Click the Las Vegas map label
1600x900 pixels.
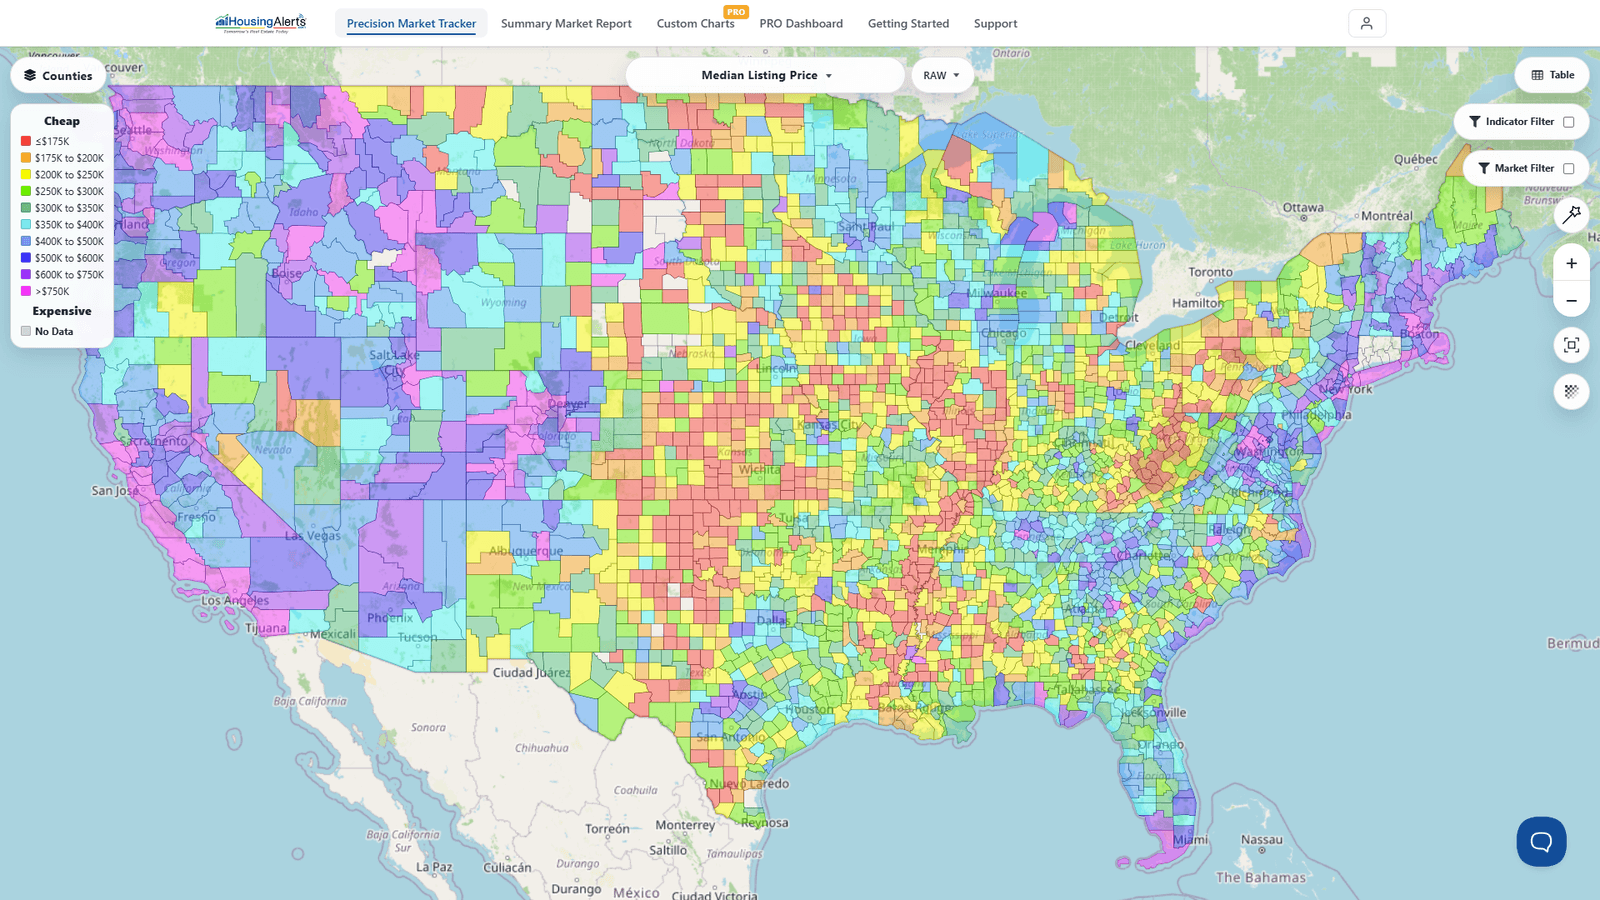(313, 536)
